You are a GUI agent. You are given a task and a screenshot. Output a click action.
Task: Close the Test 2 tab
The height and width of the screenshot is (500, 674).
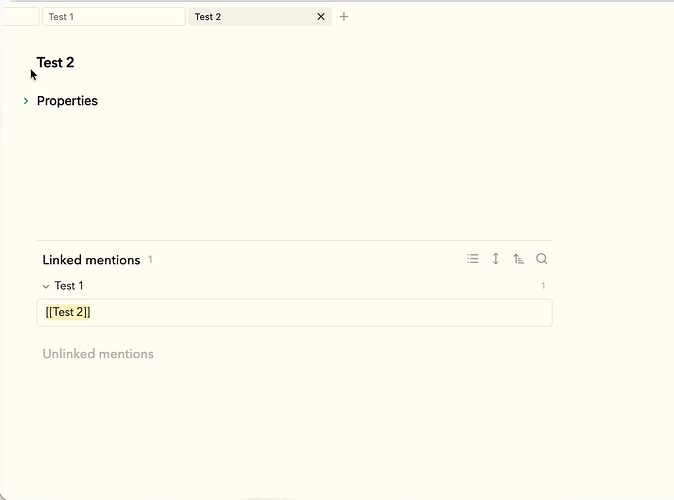tap(321, 17)
